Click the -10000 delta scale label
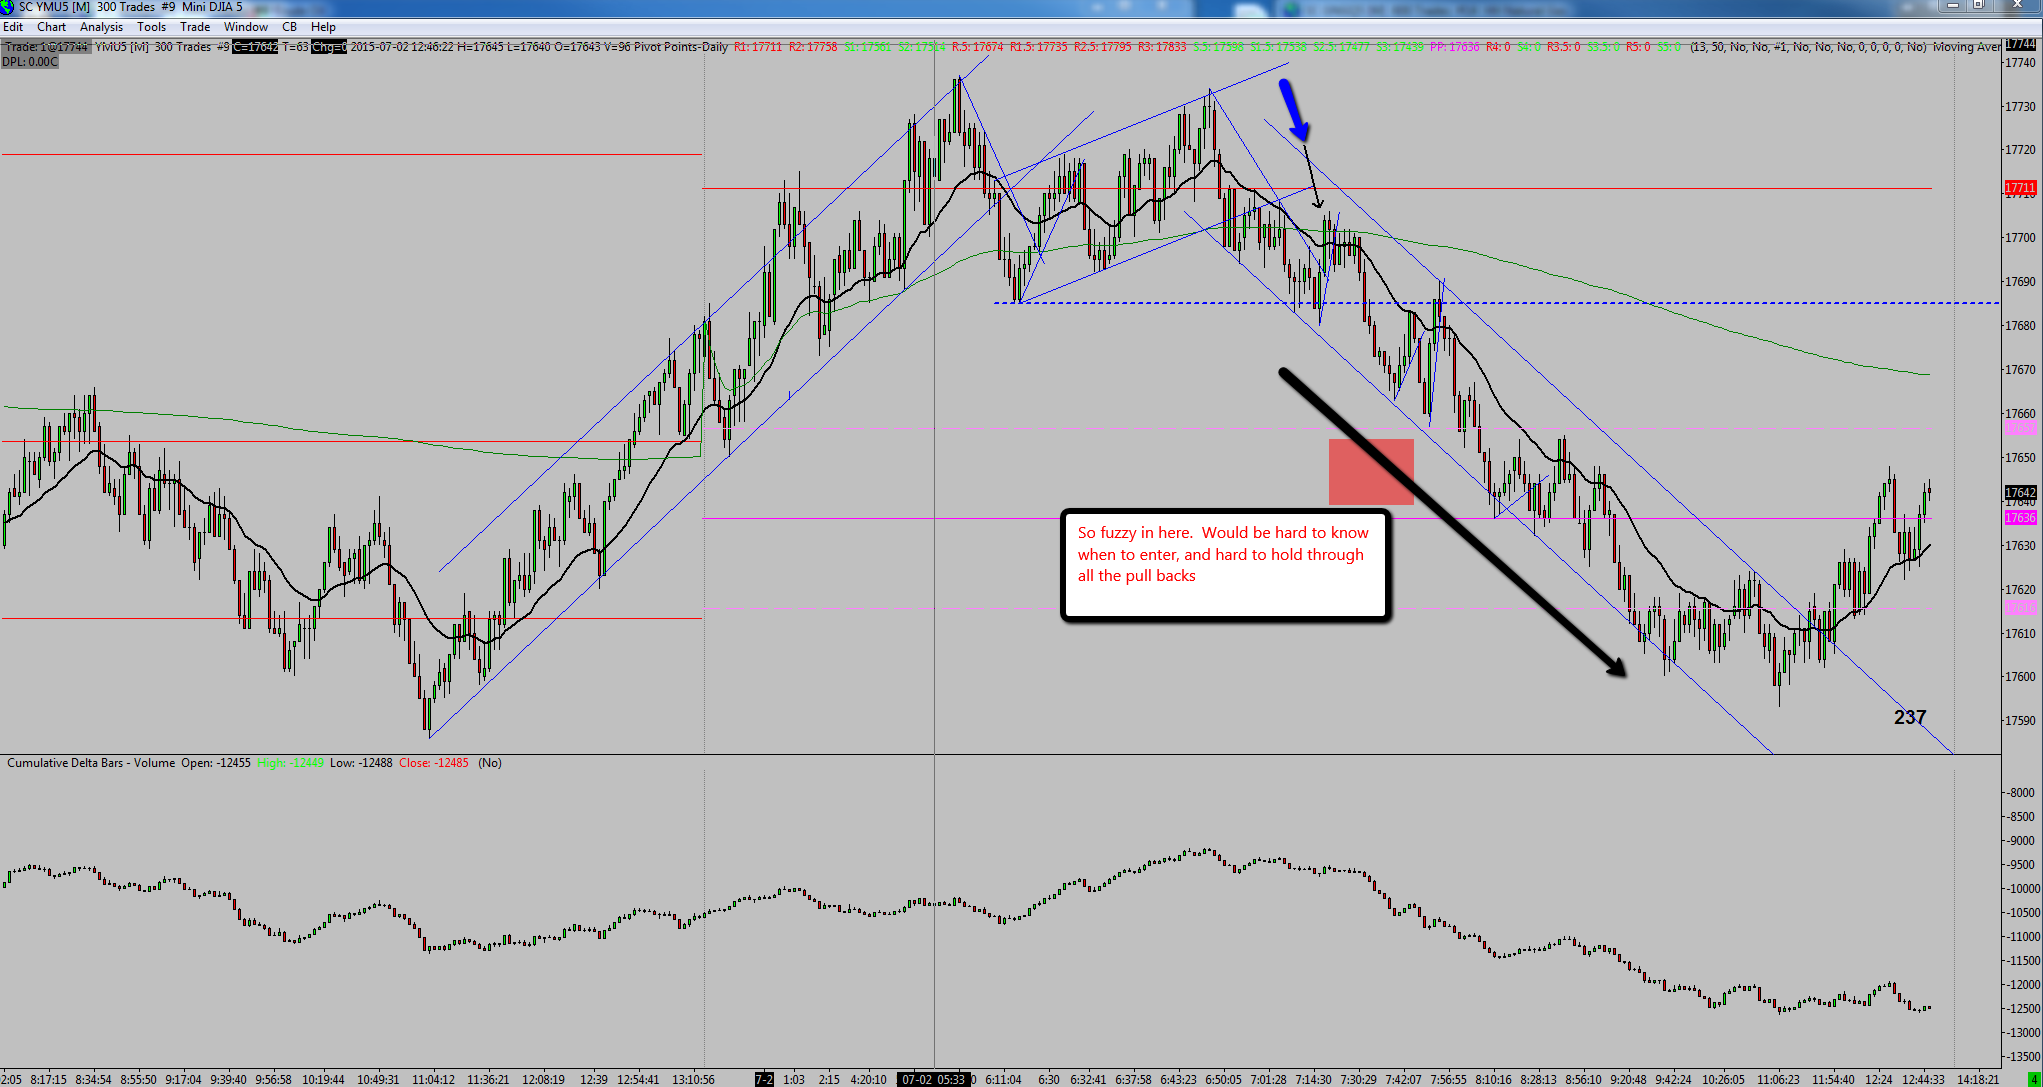2043x1087 pixels. (2022, 889)
